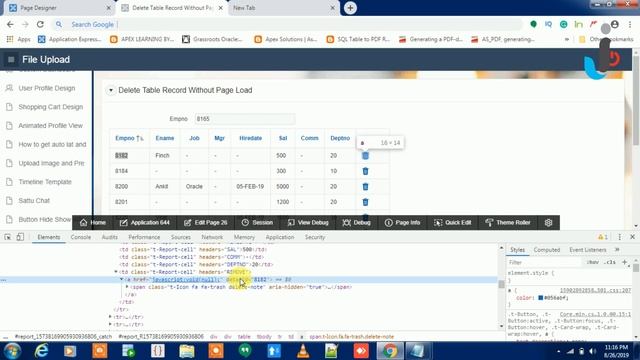
Task: Open Theme Roller in developer toolbar
Action: 507,222
